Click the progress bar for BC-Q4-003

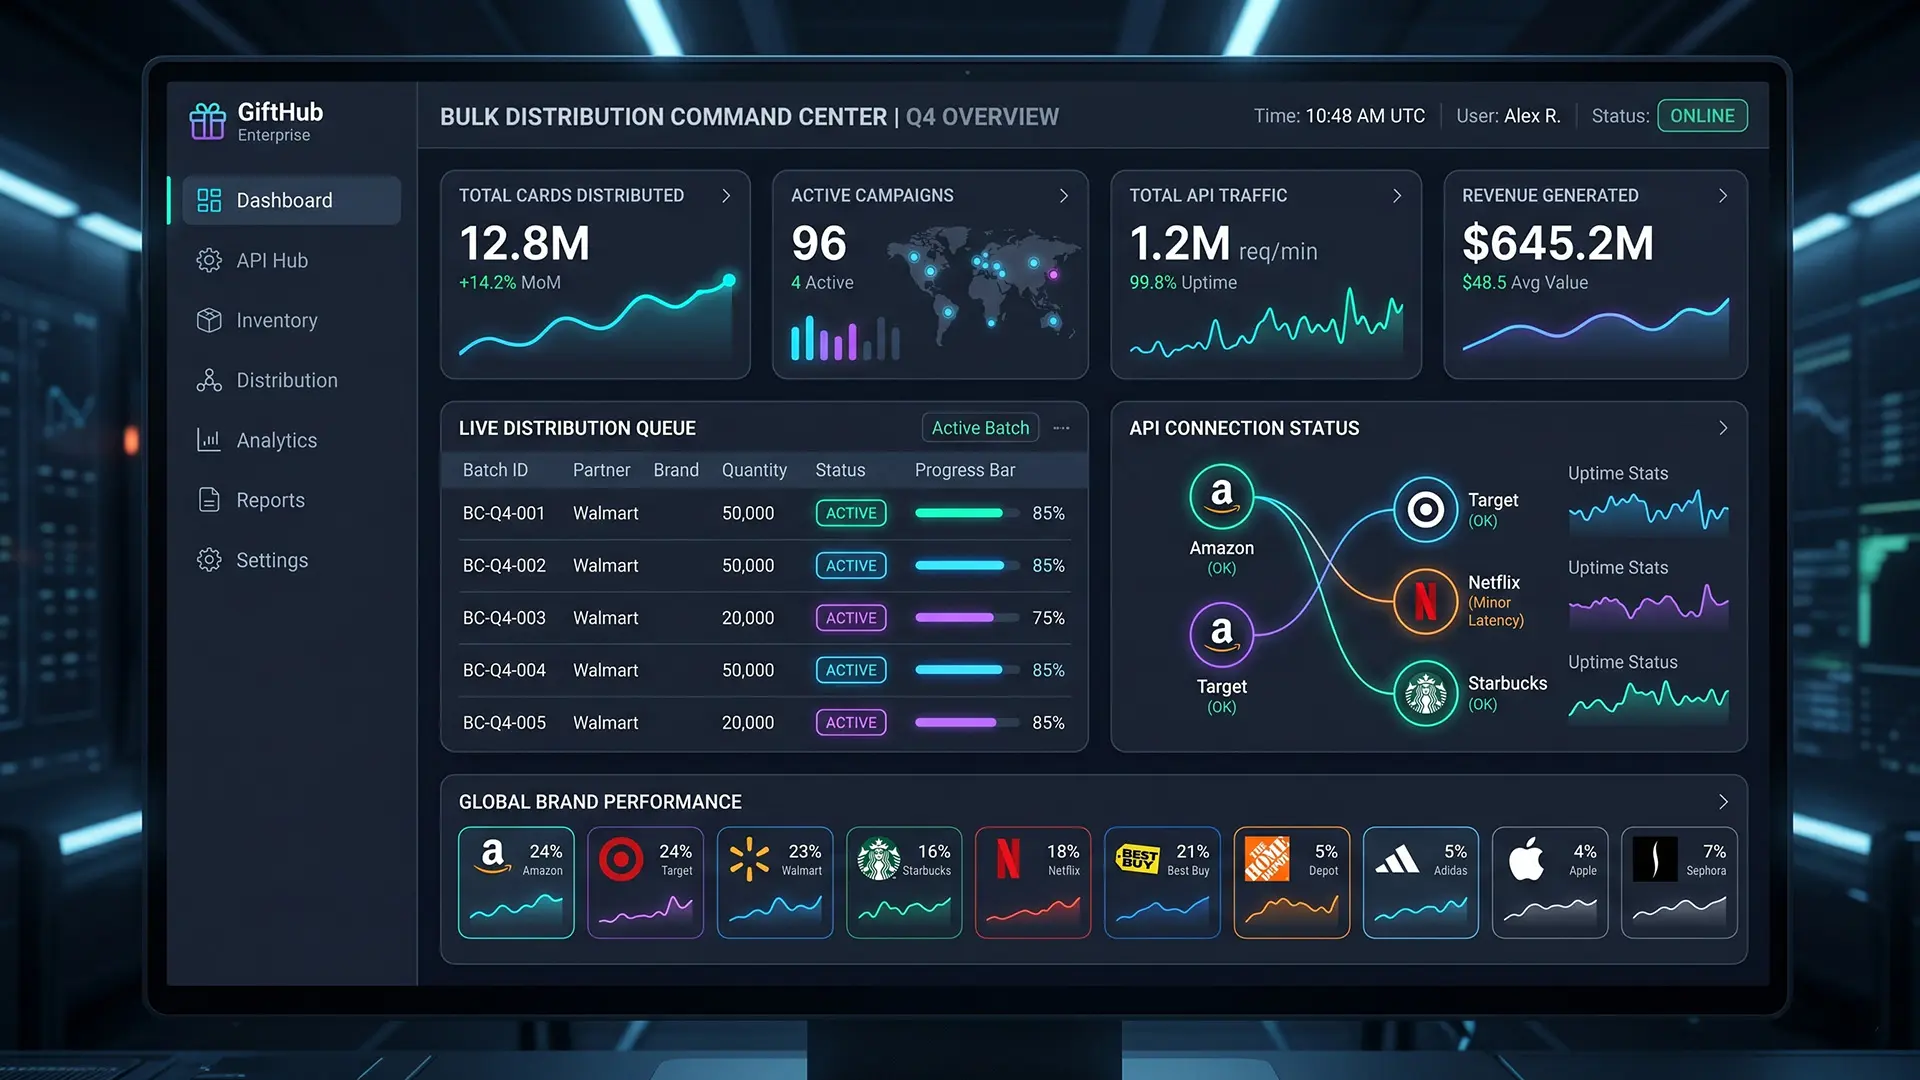[967, 618]
